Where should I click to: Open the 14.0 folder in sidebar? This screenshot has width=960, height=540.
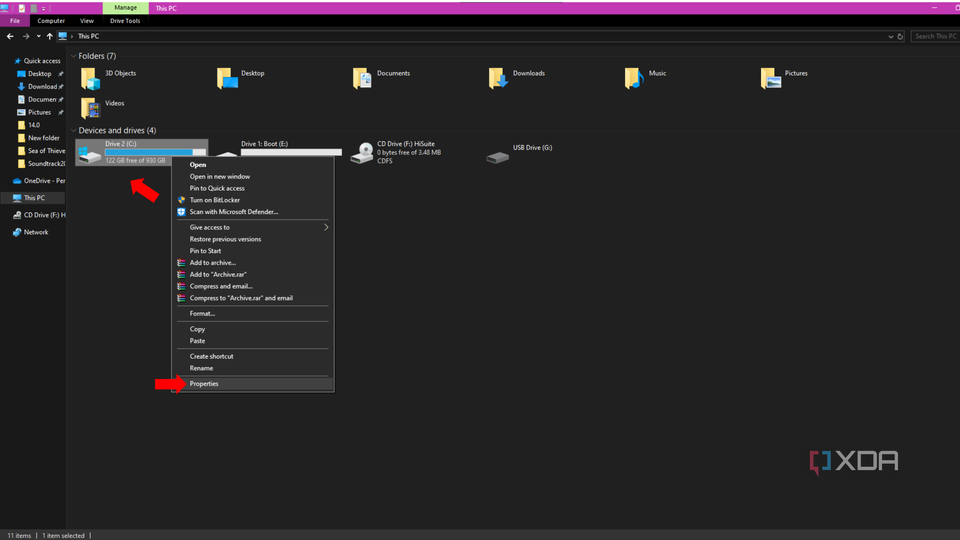pos(29,125)
